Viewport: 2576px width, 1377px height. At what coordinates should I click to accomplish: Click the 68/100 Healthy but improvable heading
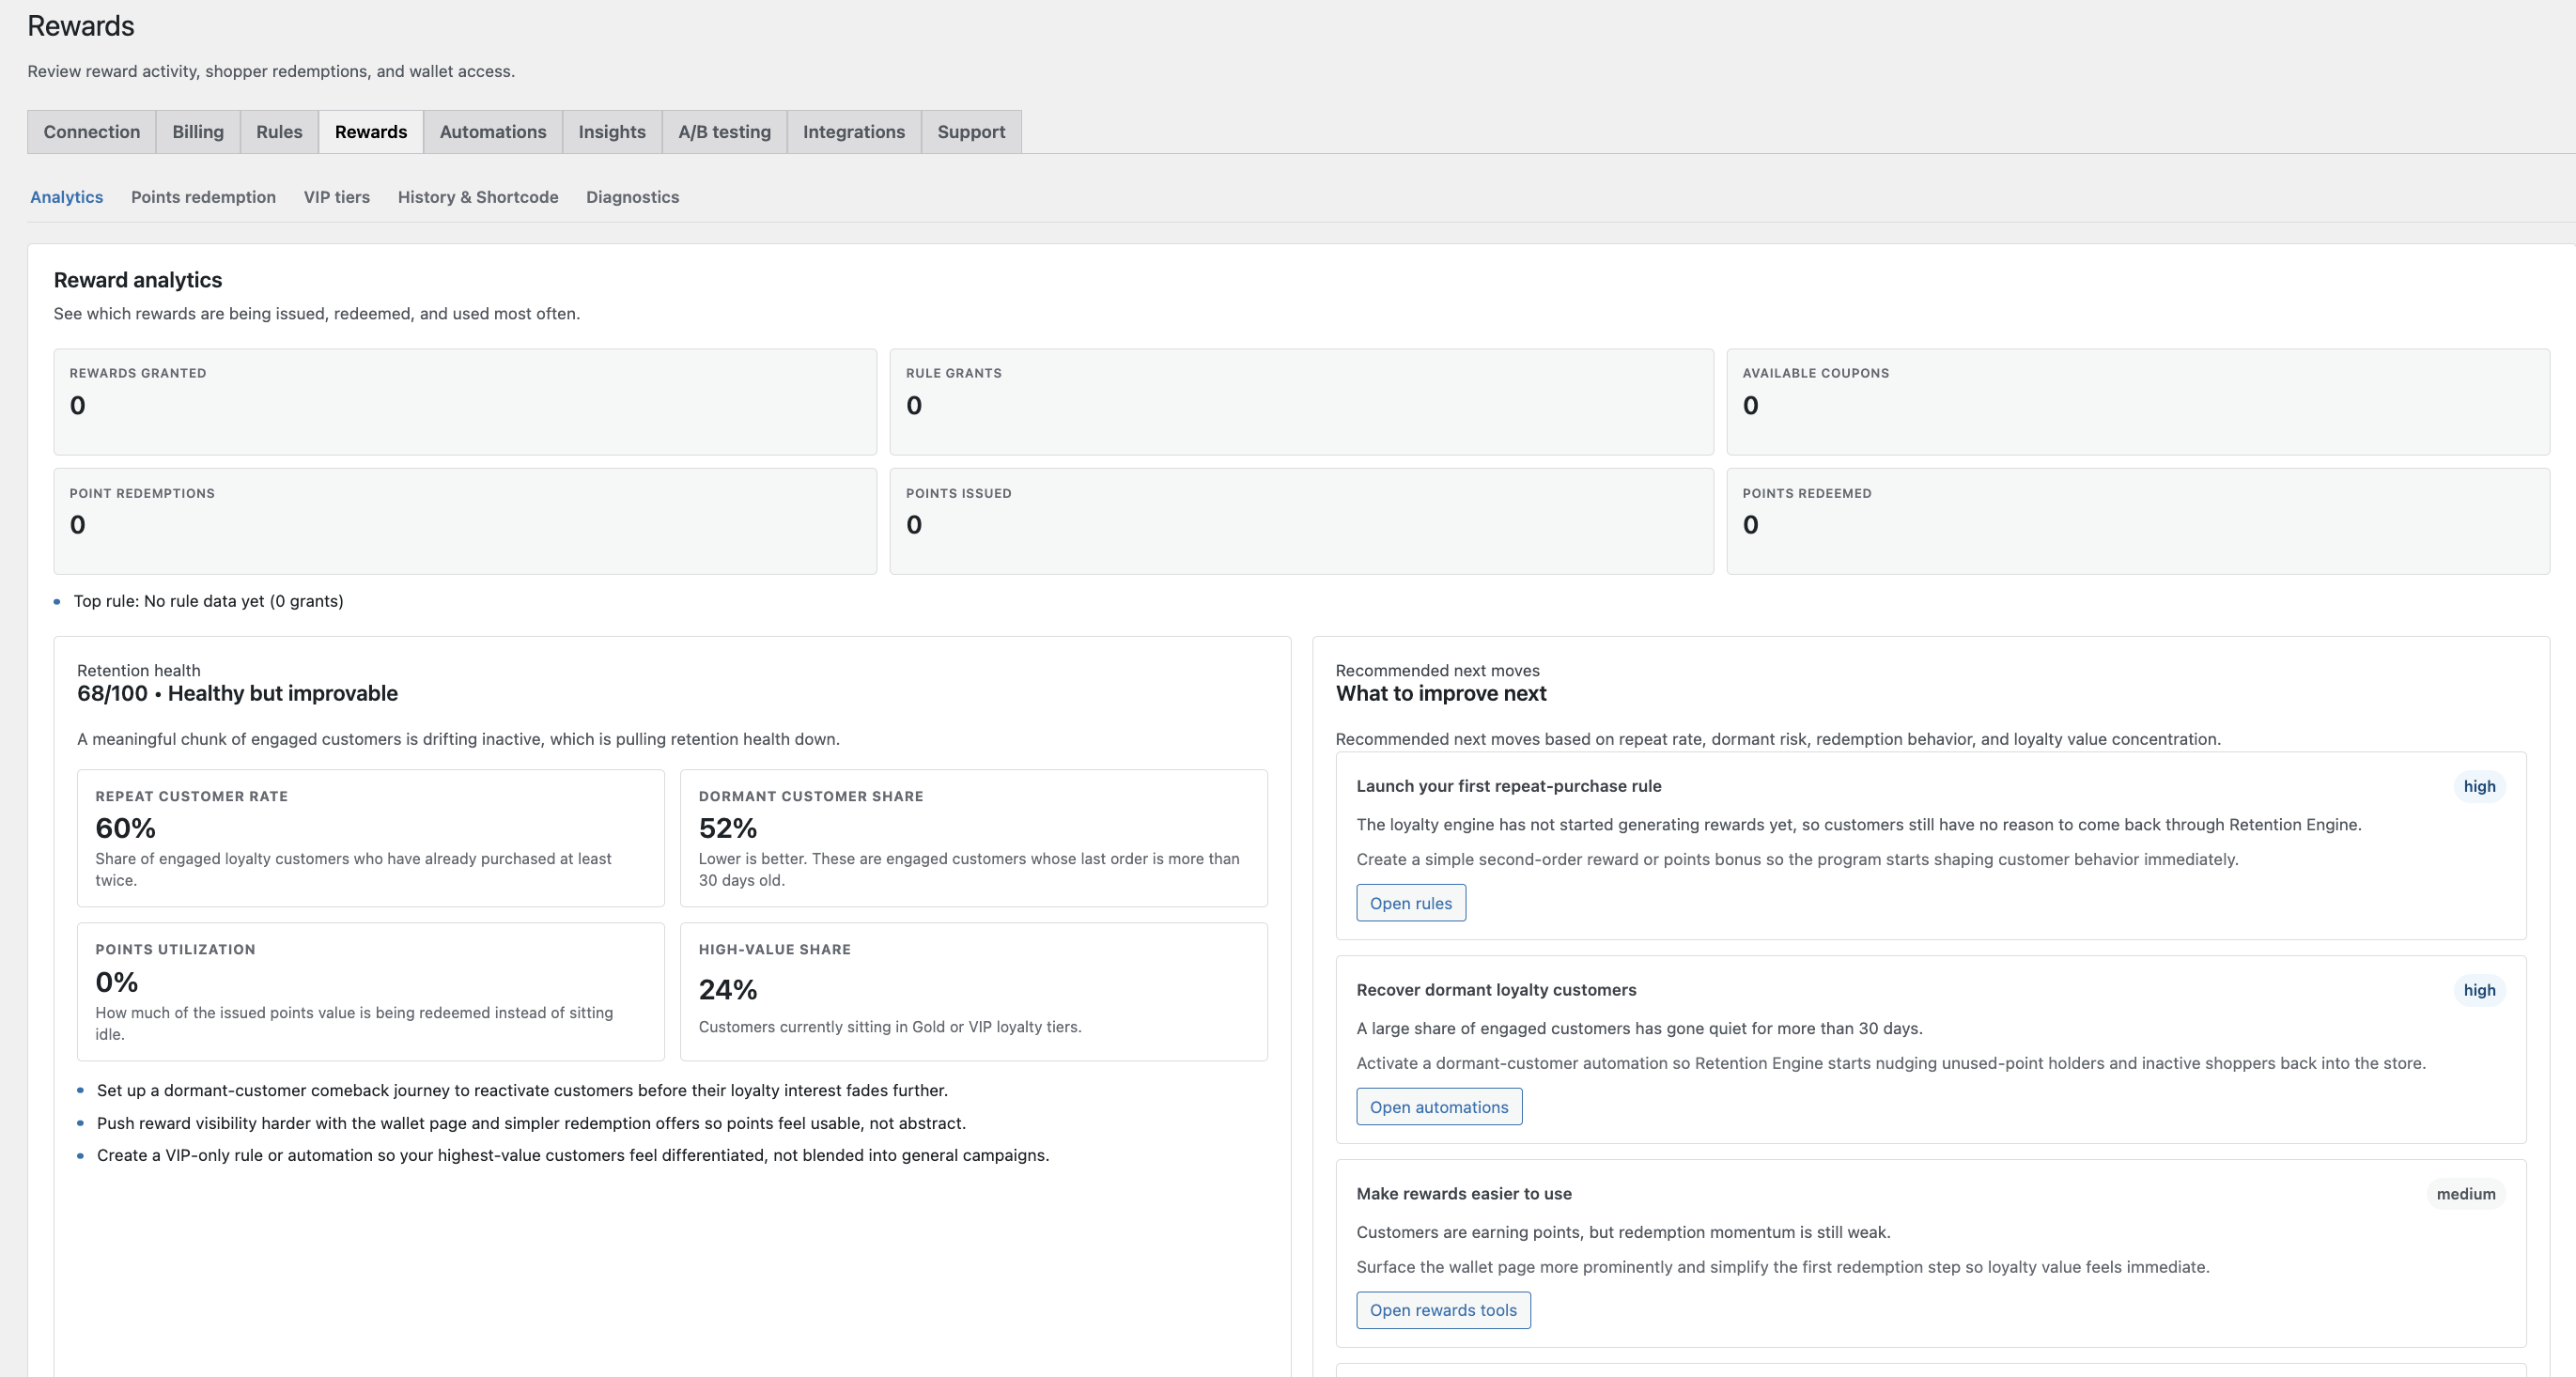pyautogui.click(x=237, y=693)
